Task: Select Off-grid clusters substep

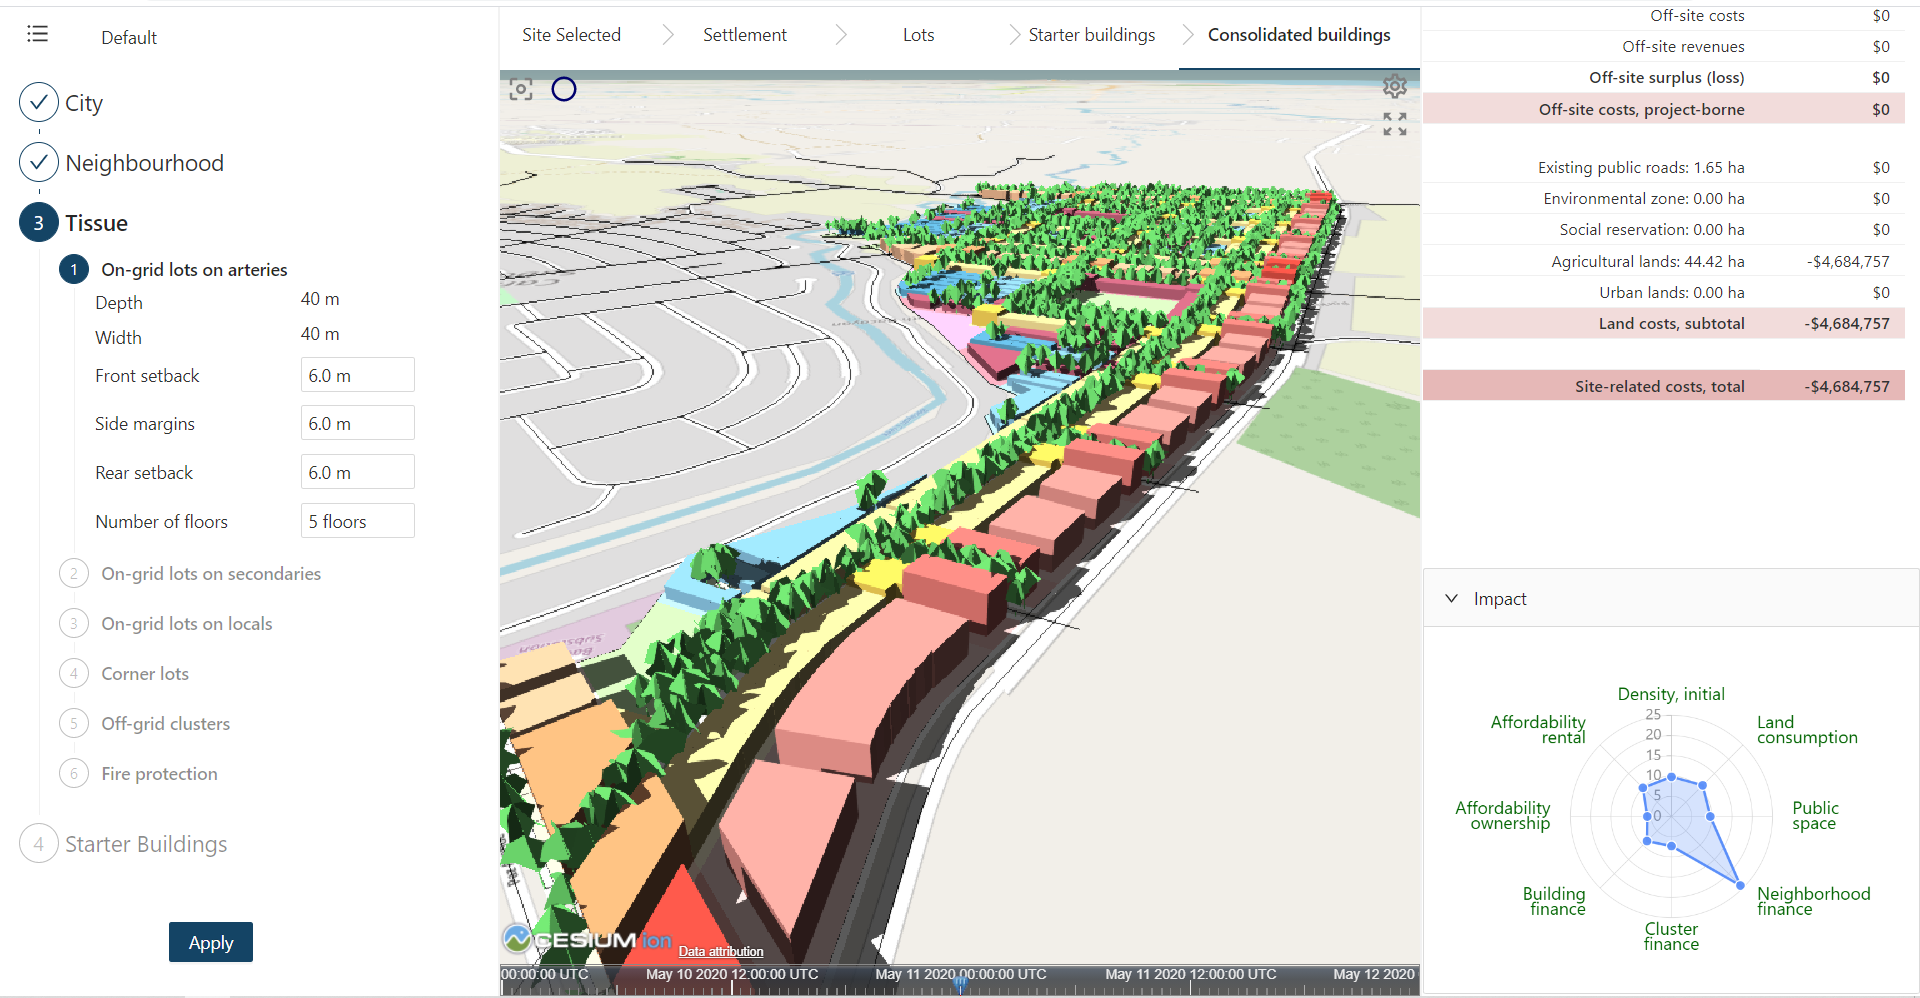Action: pyautogui.click(x=165, y=723)
